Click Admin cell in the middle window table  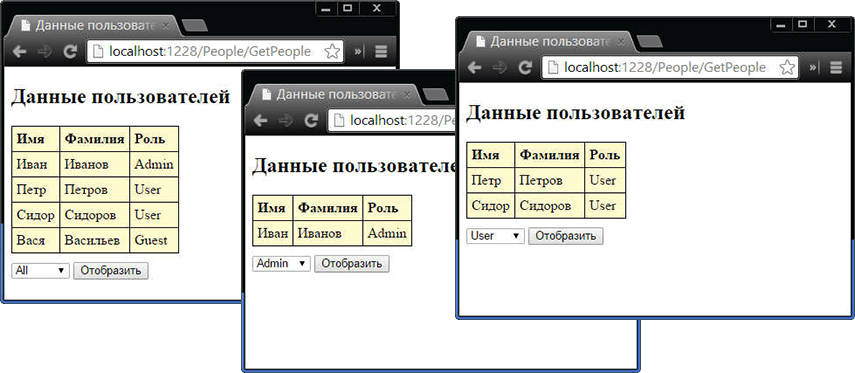point(387,233)
